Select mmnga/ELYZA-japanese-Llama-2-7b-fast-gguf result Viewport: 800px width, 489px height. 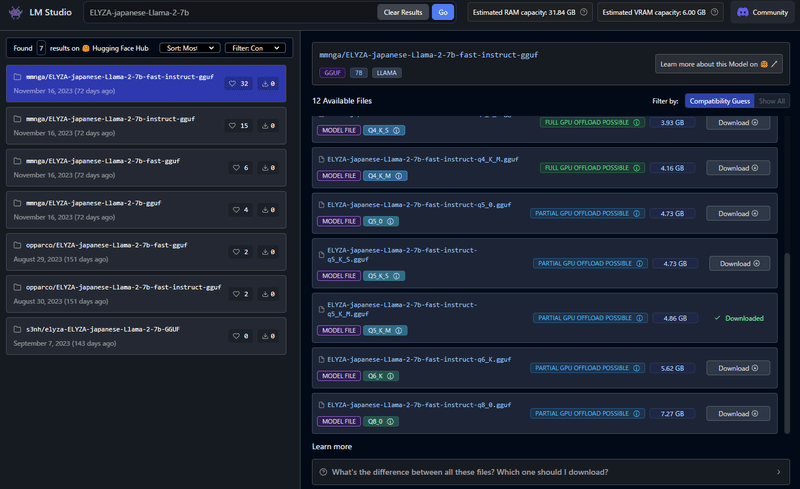tap(146, 168)
